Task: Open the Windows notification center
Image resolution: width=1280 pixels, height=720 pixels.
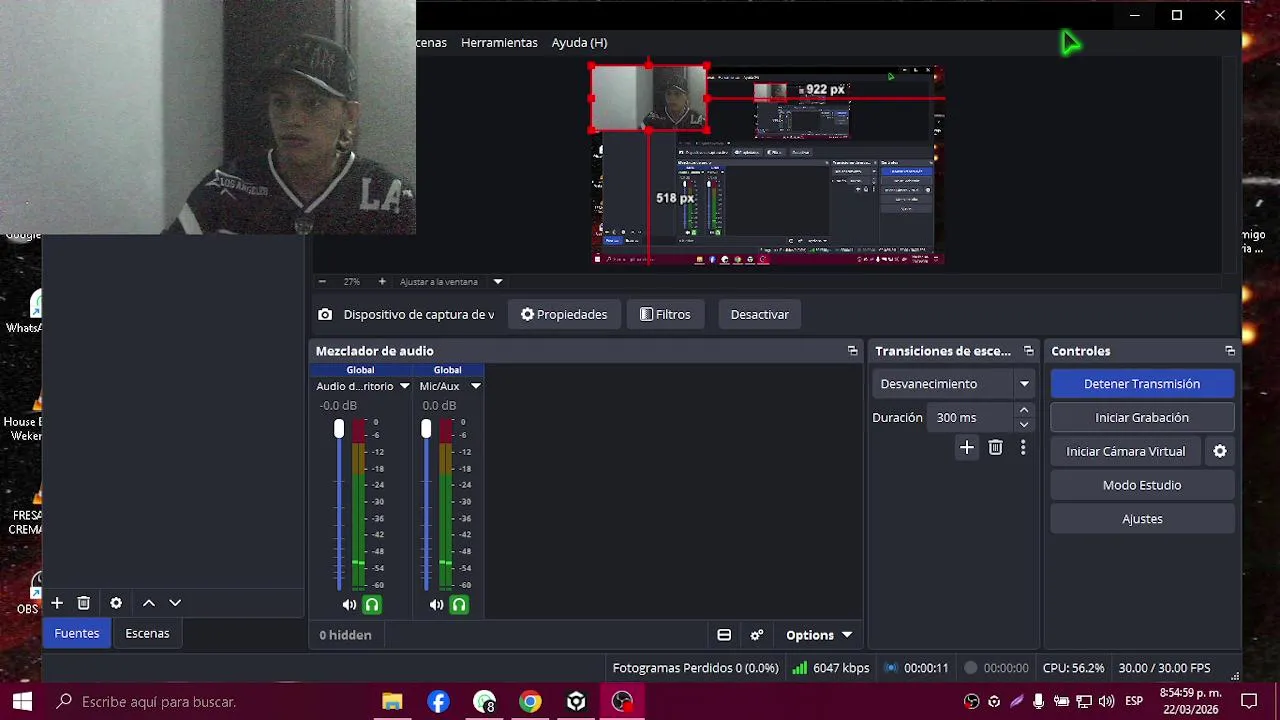Action: (1248, 702)
